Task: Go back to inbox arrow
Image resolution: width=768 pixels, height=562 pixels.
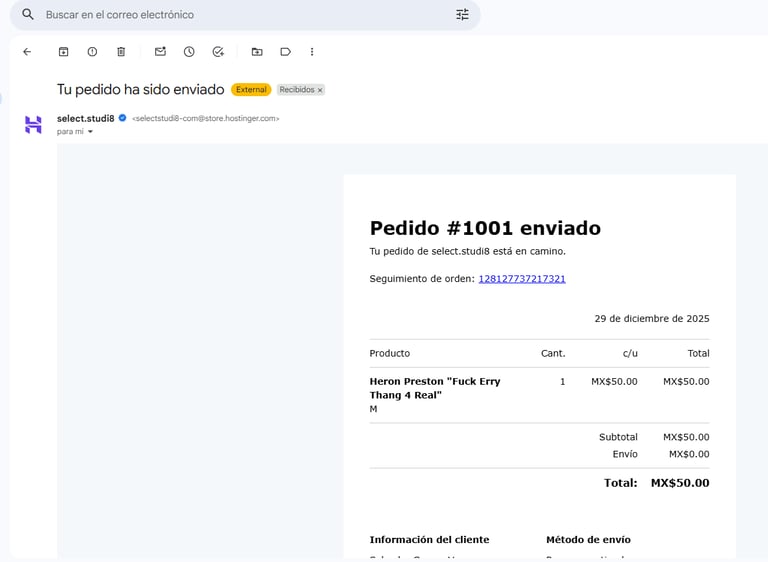Action: tap(27, 51)
